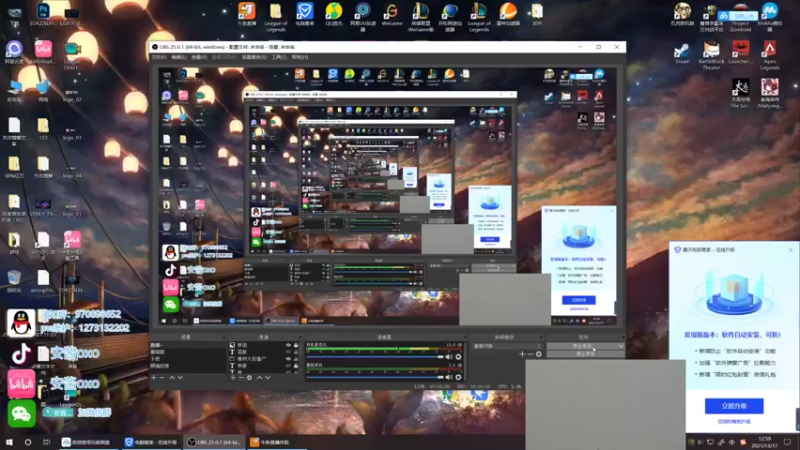Toggle visibility eye of second source row
800x450 pixels.
(288, 352)
